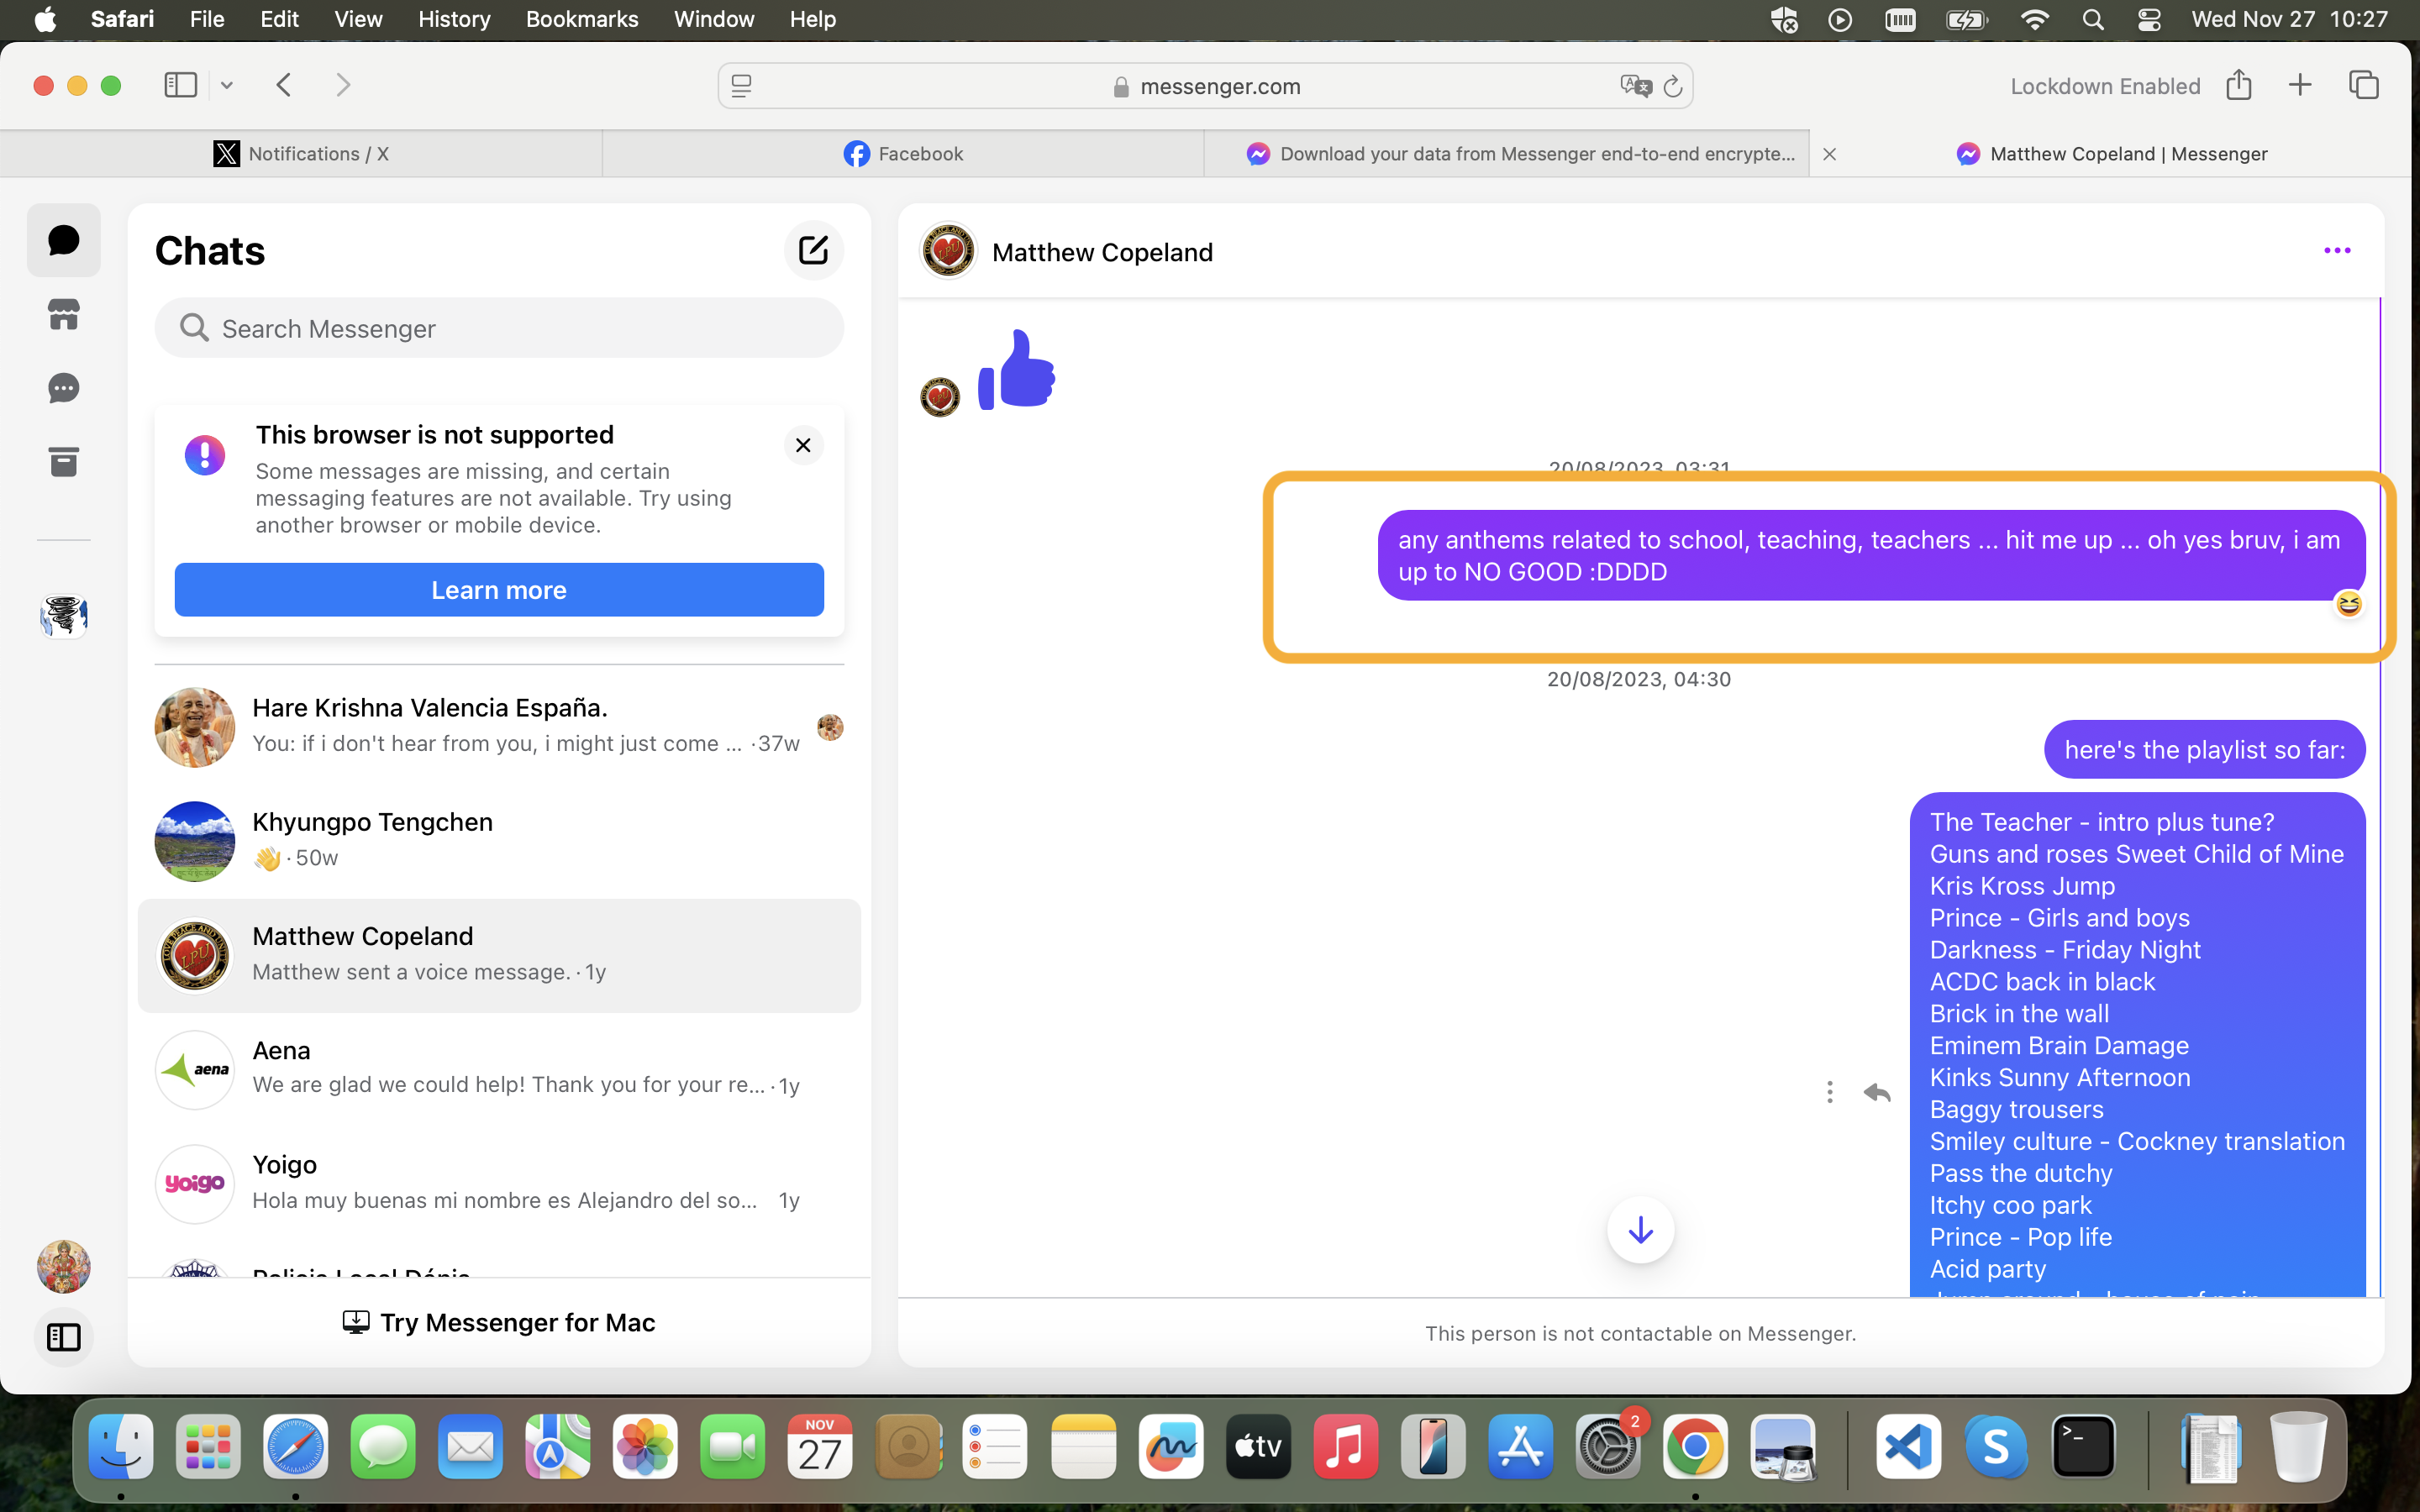Click the Search Messenger field
Image resolution: width=2420 pixels, height=1512 pixels.
pos(499,328)
